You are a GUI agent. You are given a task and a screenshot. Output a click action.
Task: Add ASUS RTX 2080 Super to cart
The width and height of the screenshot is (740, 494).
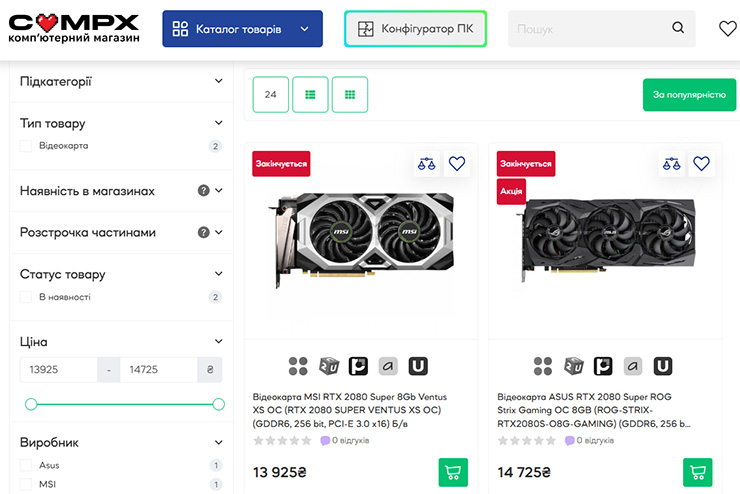point(697,472)
